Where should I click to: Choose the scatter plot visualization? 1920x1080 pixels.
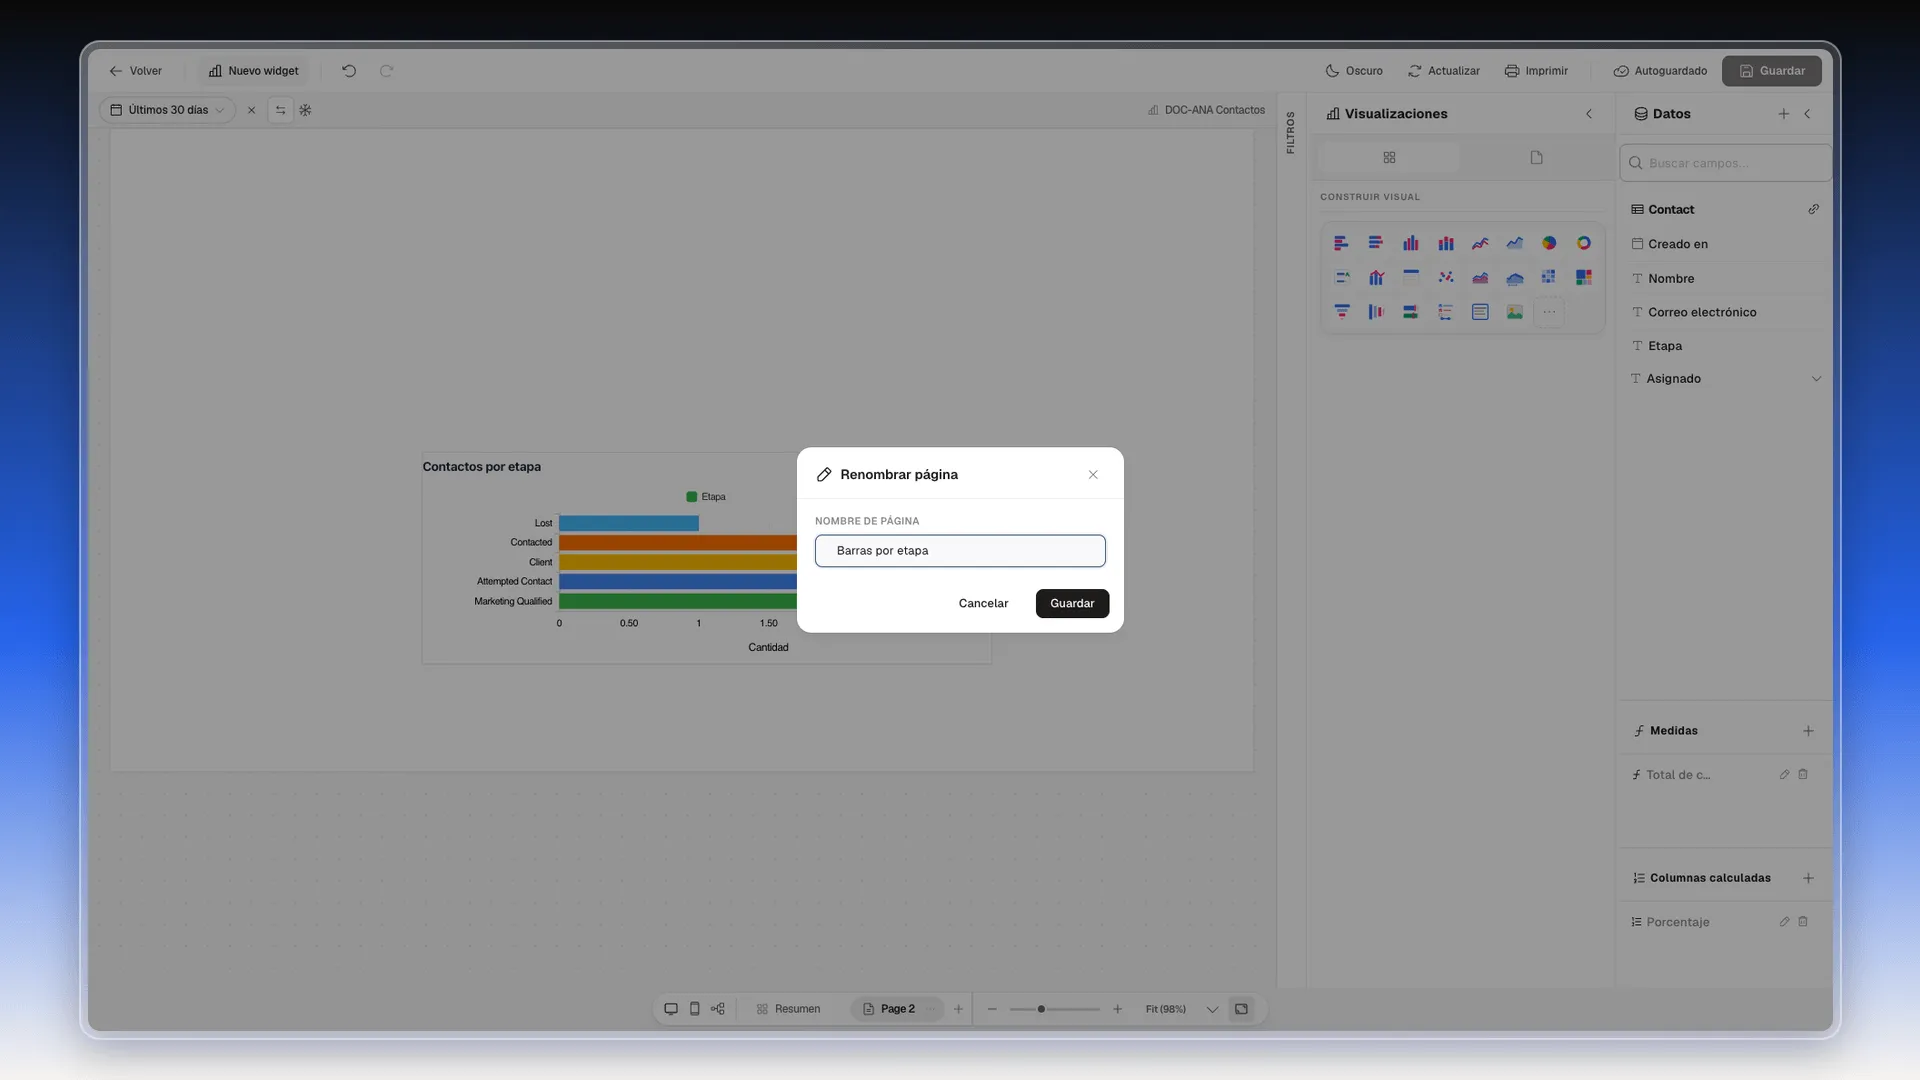click(x=1446, y=278)
